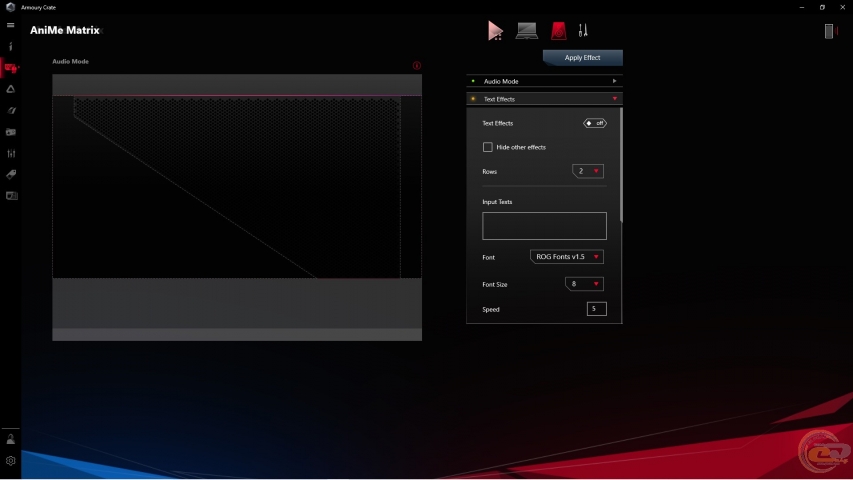
Task: Click the Hide other effects label
Action: coord(521,147)
